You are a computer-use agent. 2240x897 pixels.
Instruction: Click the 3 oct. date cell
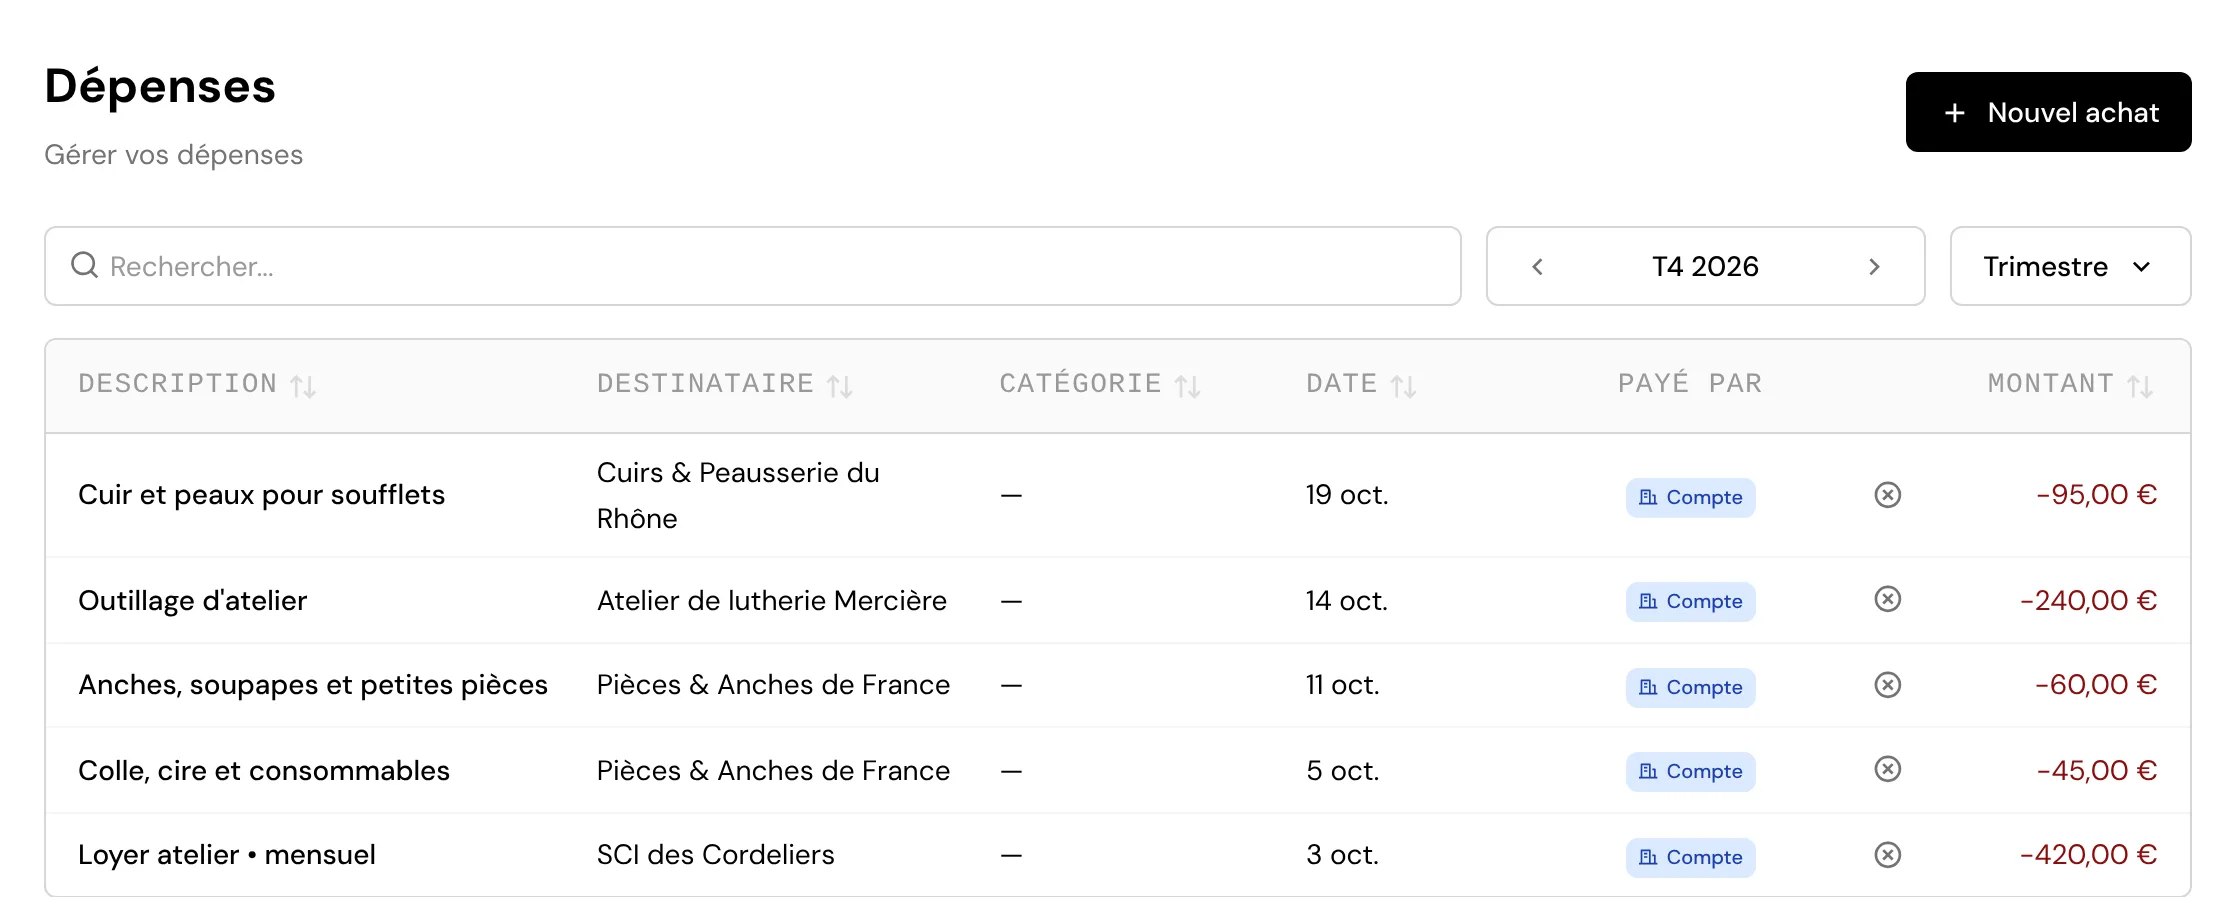coord(1342,855)
